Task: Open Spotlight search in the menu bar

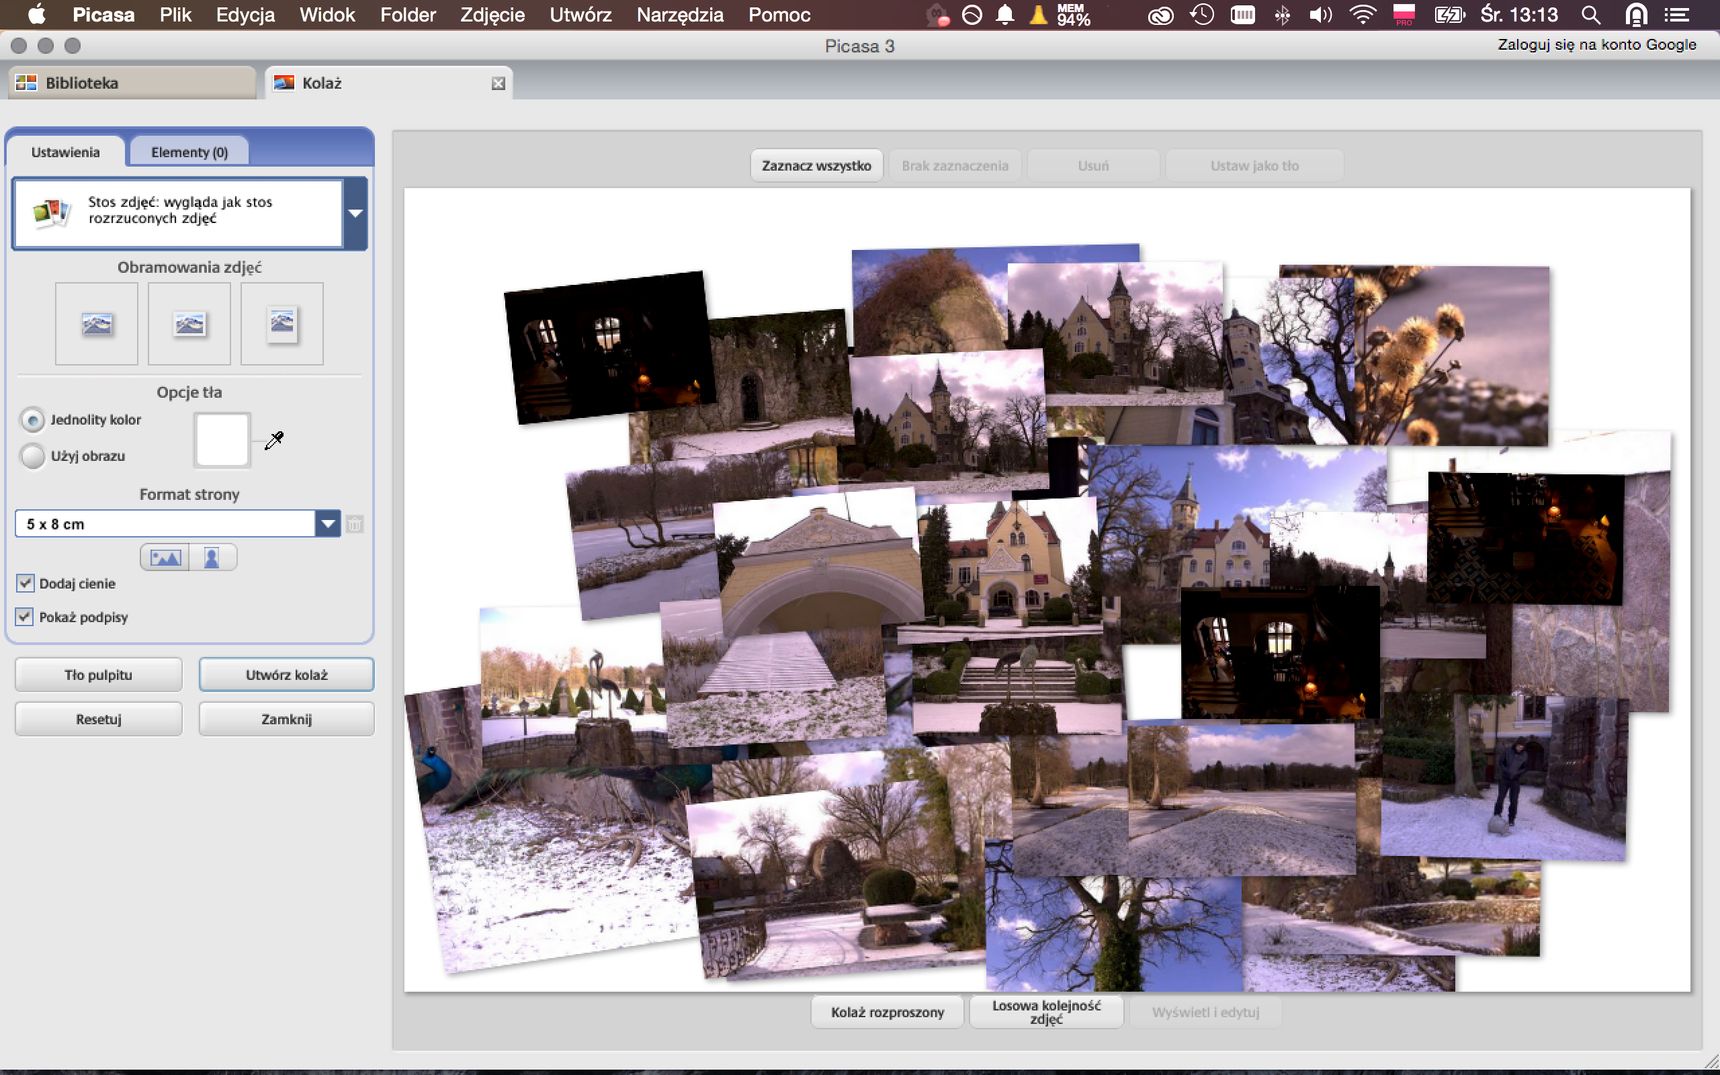Action: click(x=1590, y=15)
